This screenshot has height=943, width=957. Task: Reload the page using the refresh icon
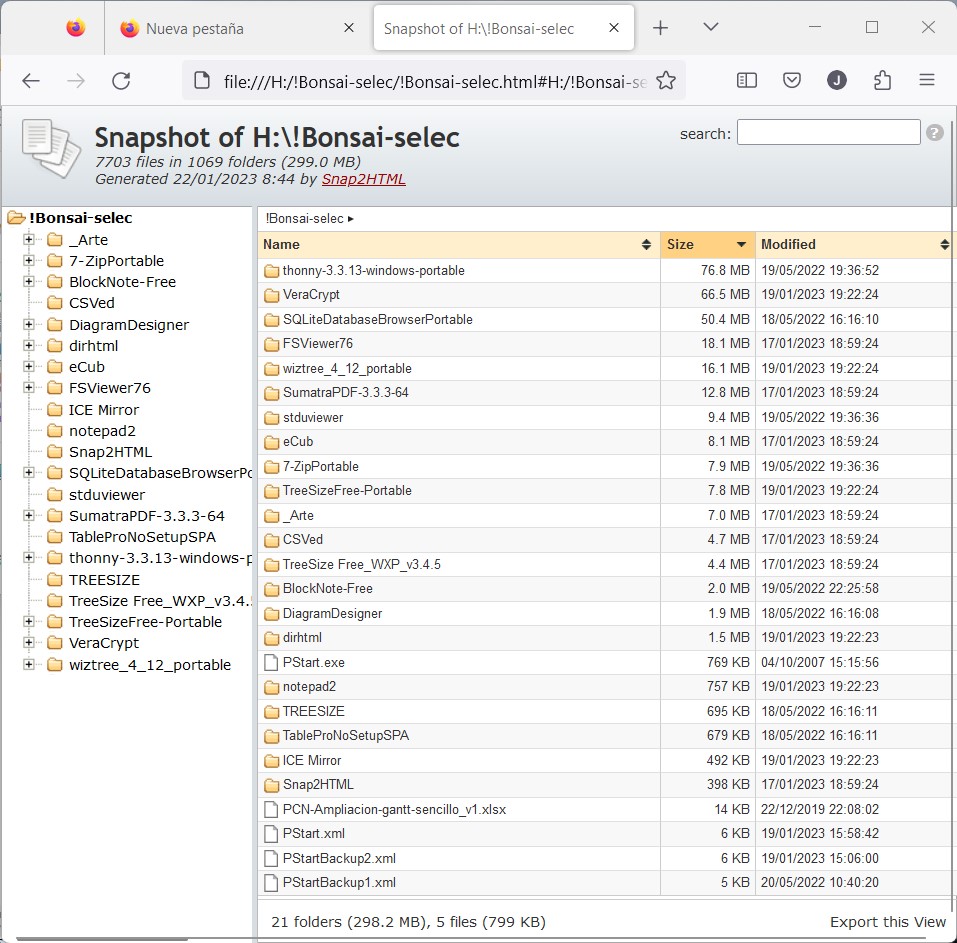click(121, 81)
